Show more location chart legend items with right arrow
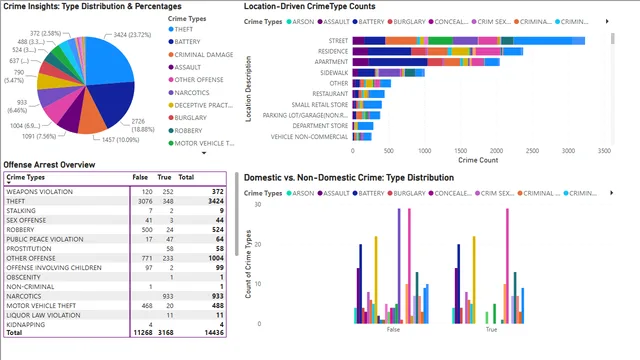Screen dimensions: 640x360 (607, 21)
